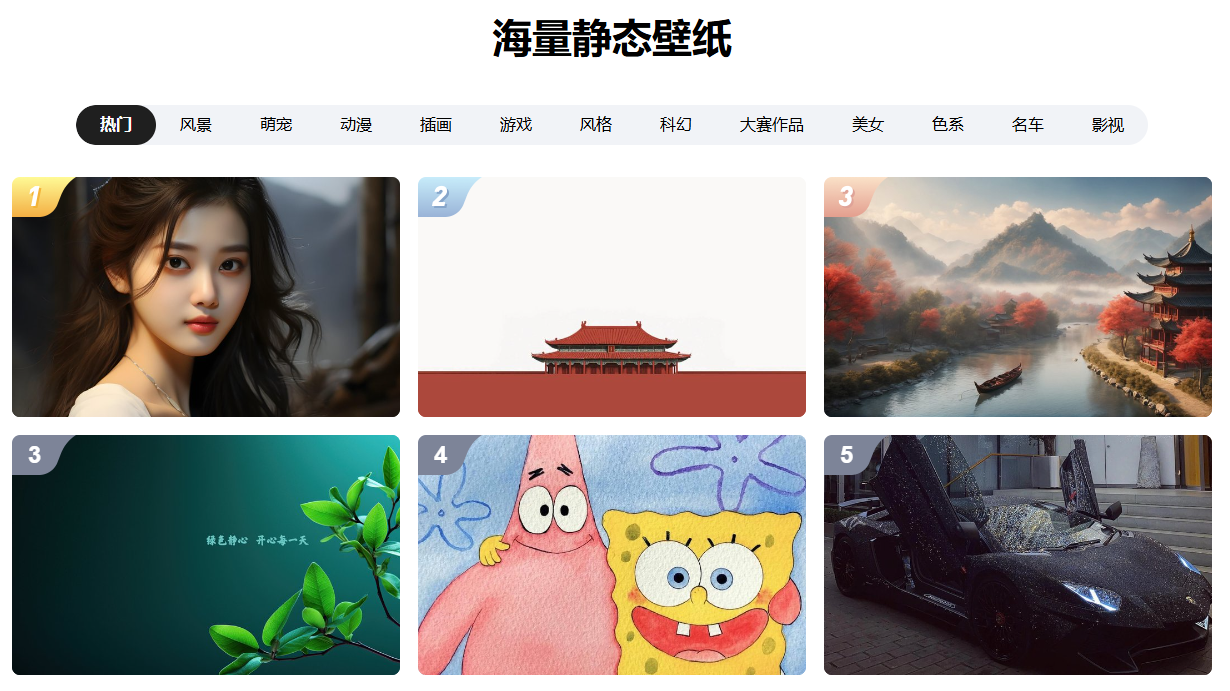Open the 风格 tab
Screen dimensions: 1230x691
(x=596, y=125)
